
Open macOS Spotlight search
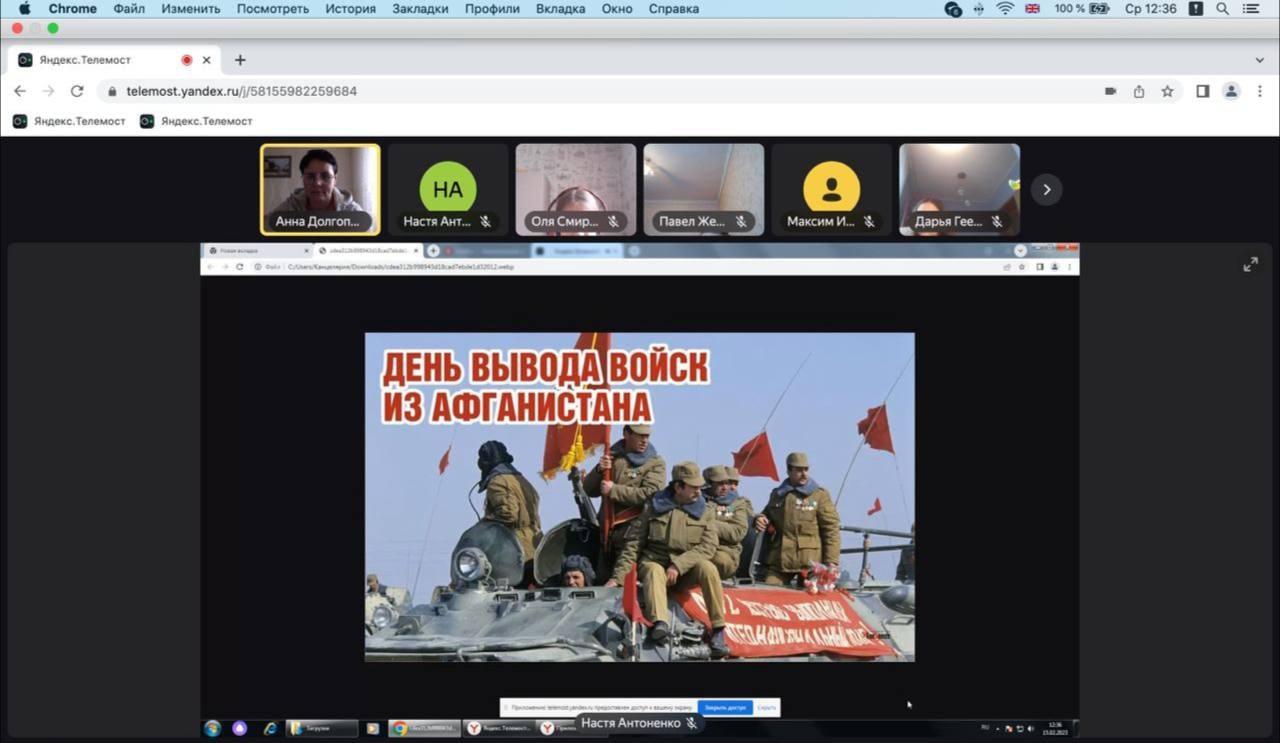tap(1222, 9)
